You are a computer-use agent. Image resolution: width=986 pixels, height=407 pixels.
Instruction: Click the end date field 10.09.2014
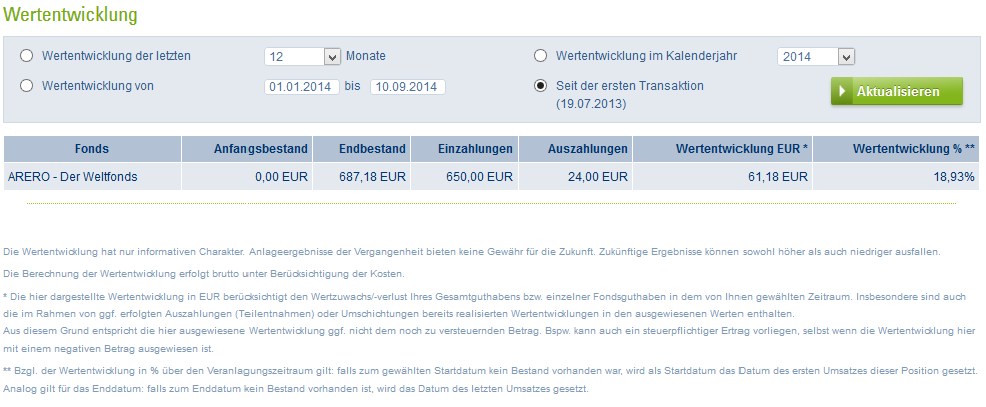[407, 87]
